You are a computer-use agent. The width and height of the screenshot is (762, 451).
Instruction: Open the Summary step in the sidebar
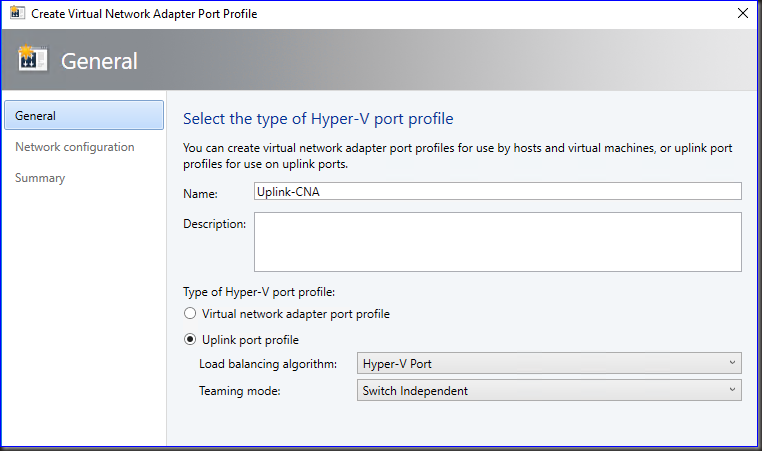click(40, 178)
